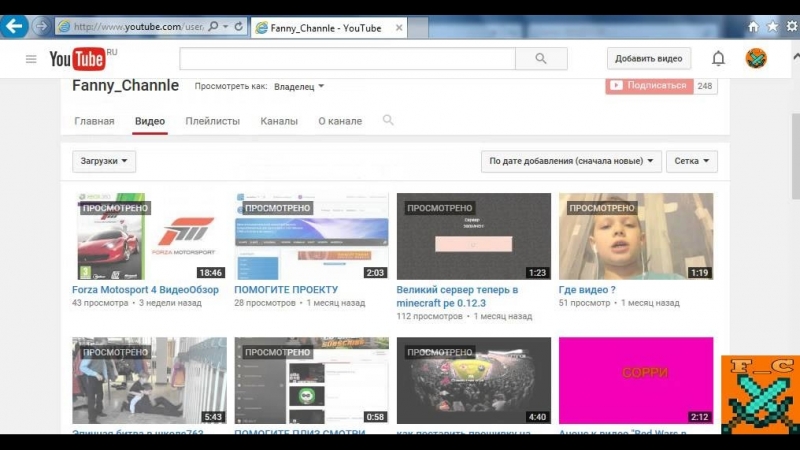This screenshot has height=450, width=800.
Task: Click the Fanny_Channle channel name
Action: pyautogui.click(x=126, y=86)
